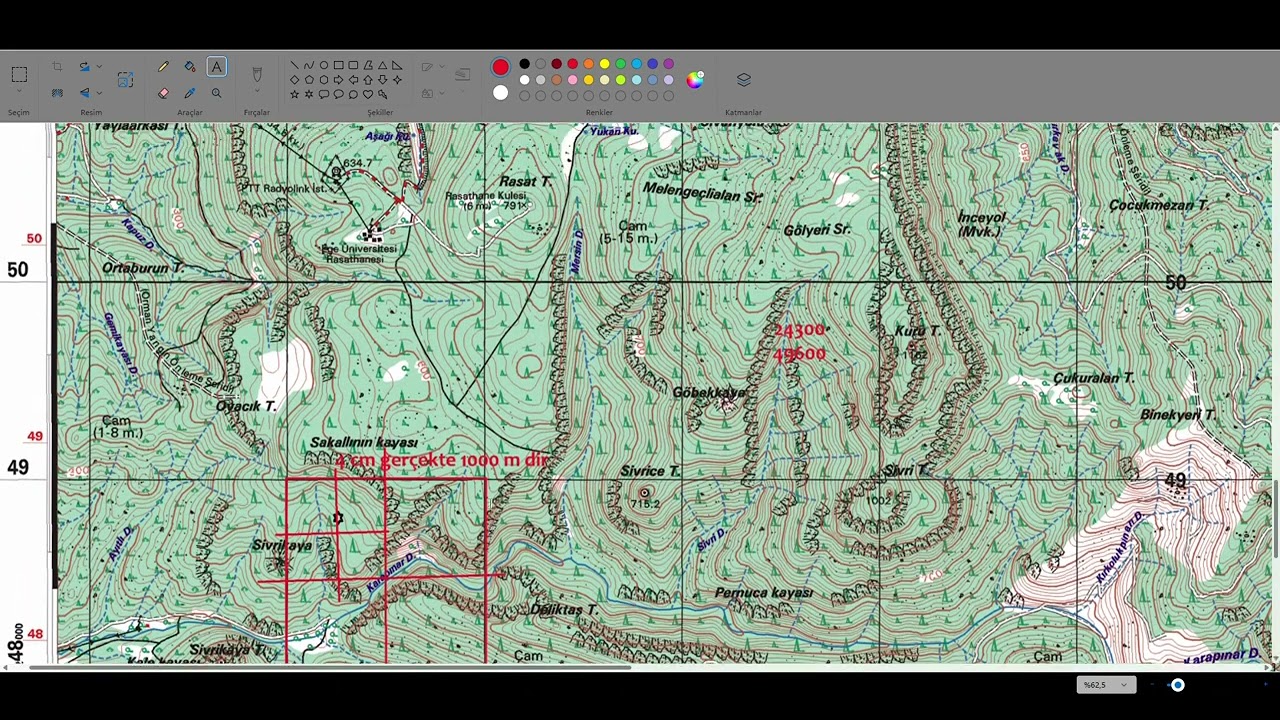The height and width of the screenshot is (720, 1280).
Task: Pick the Rounded rectangle shape
Action: (x=353, y=65)
